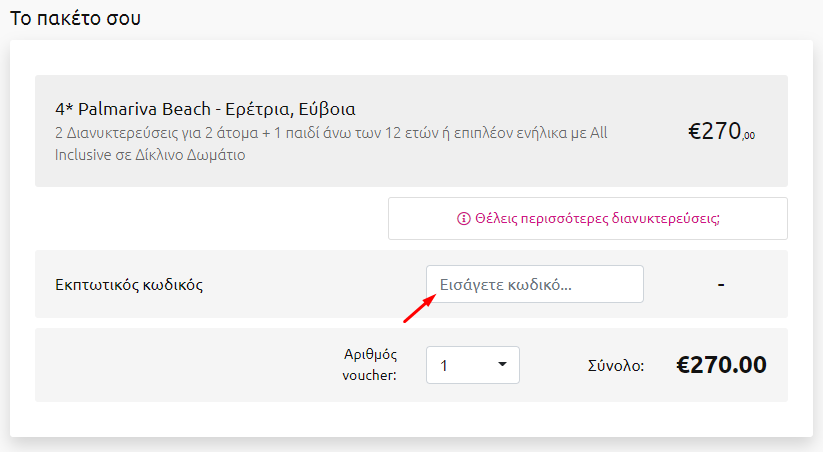
Task: Select the voucher quantity value 1
Action: pyautogui.click(x=444, y=365)
